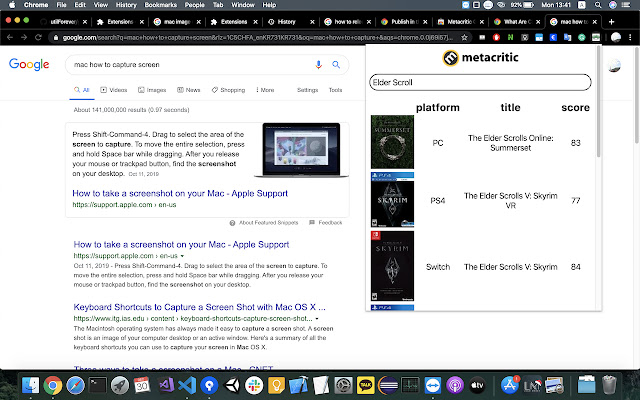640x400 pixels.
Task: Go back using the browser back arrow
Action: tap(10, 38)
